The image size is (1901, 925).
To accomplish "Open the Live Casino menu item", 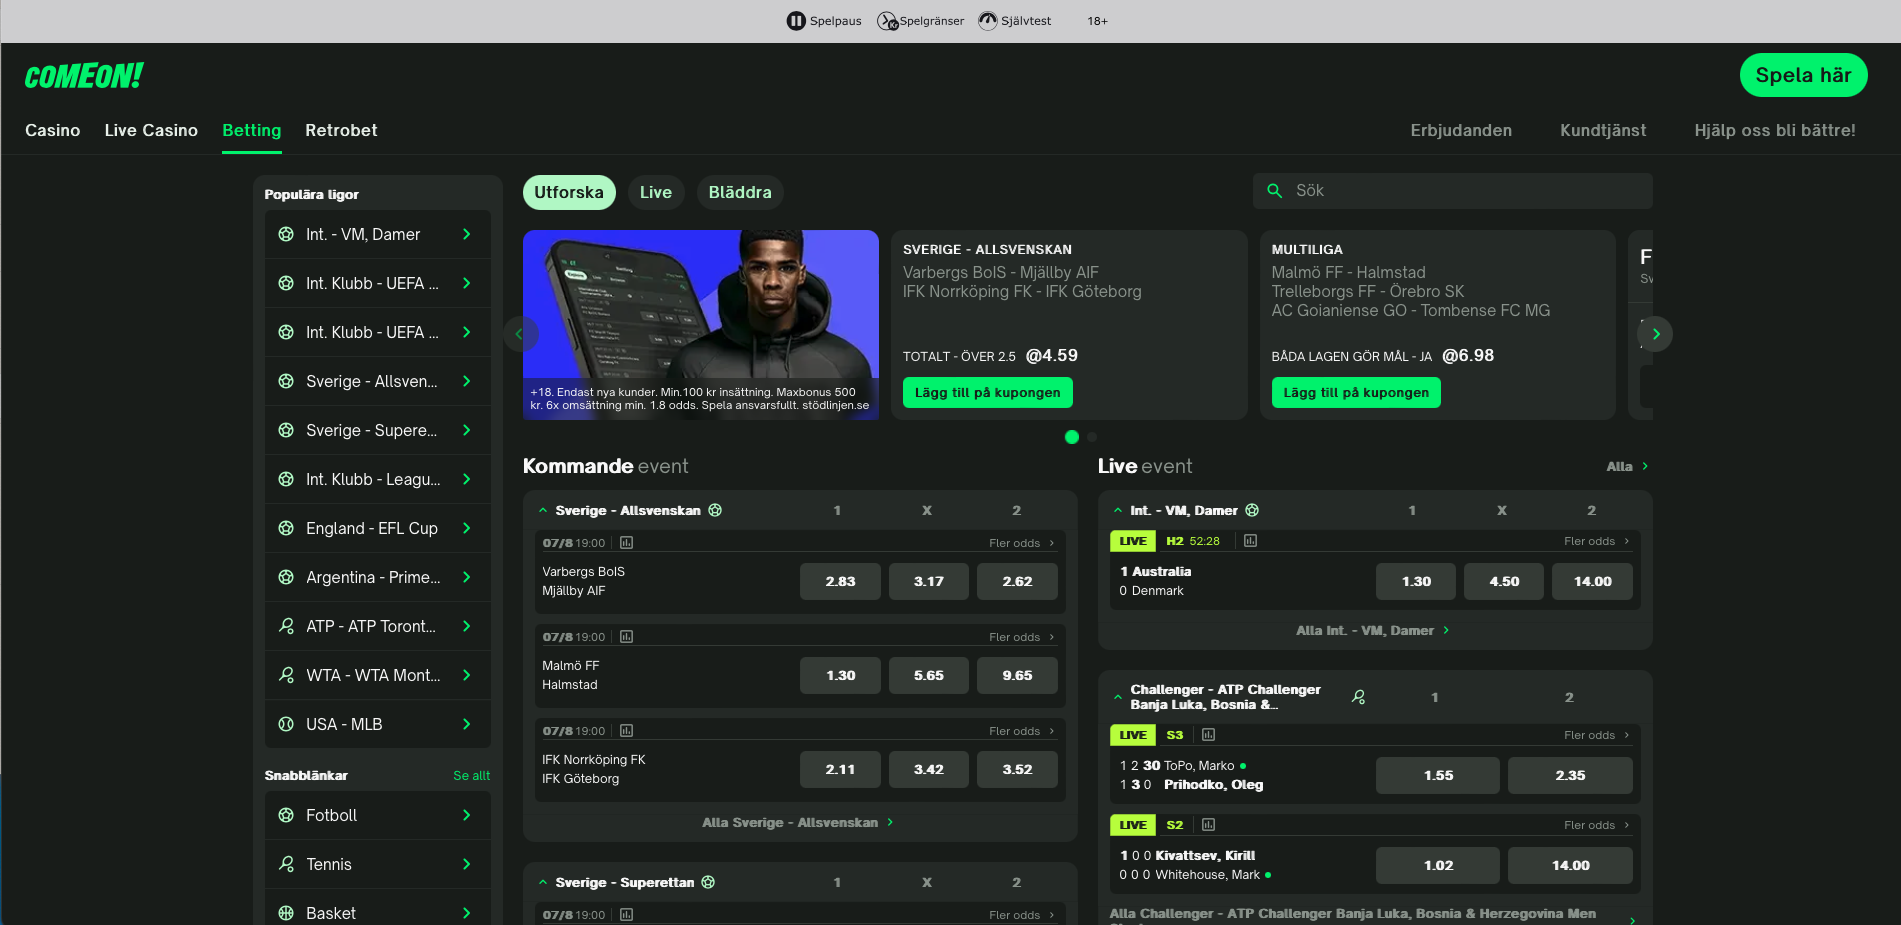I will point(151,130).
